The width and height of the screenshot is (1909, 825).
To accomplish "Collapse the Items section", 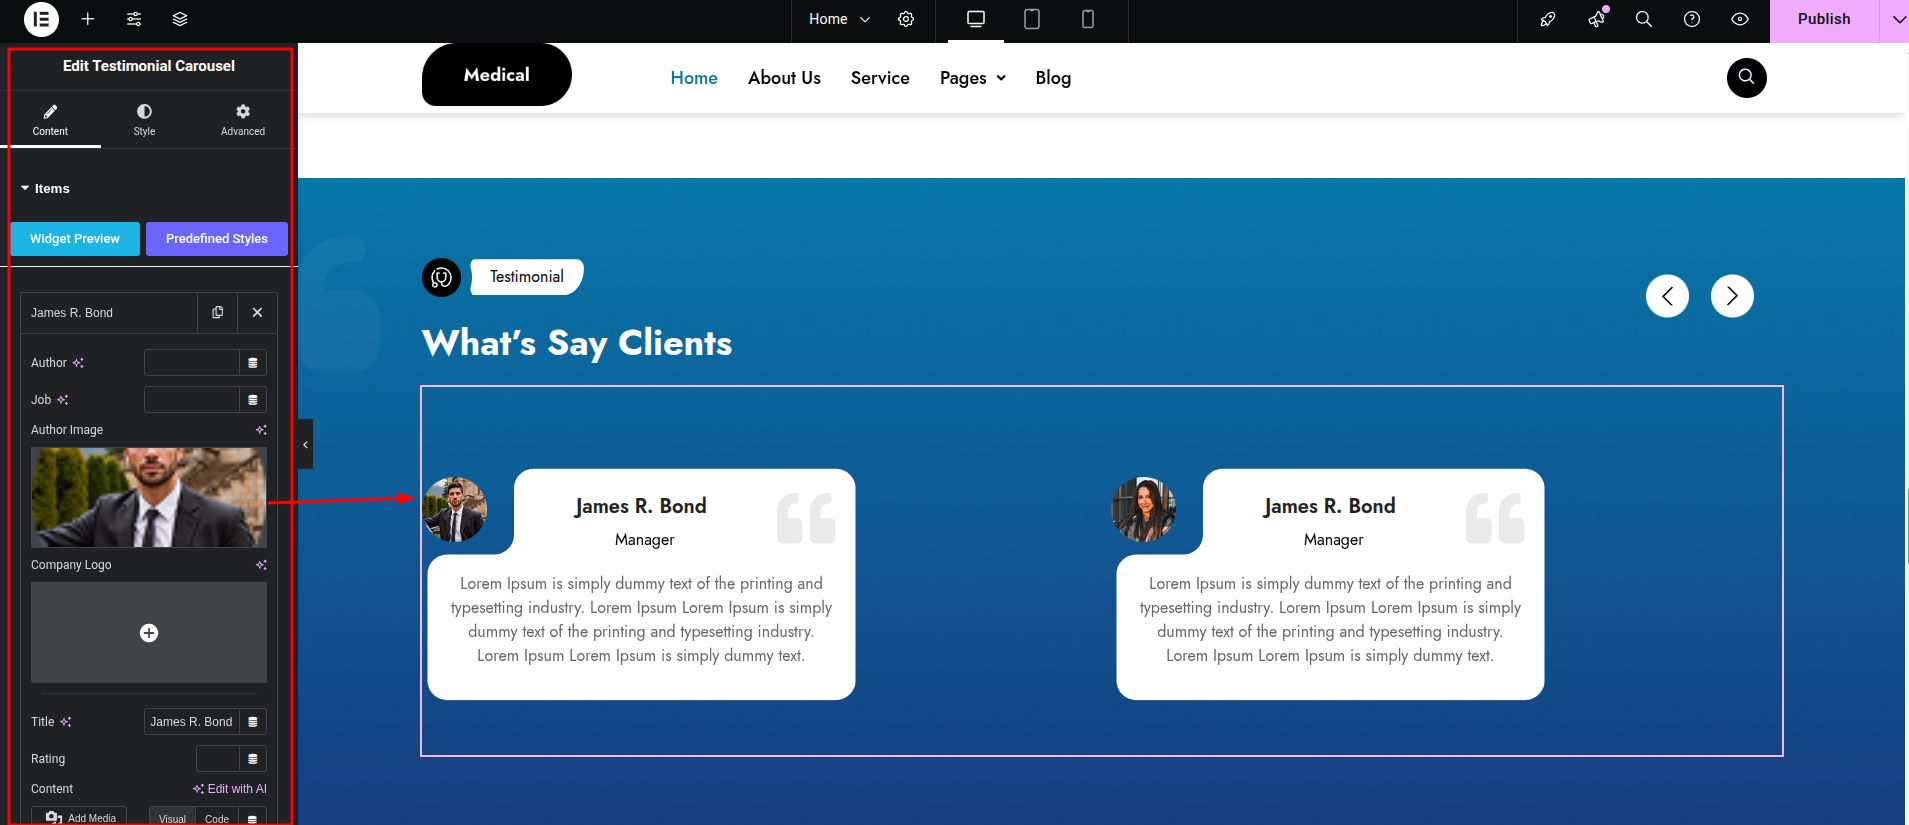I will (x=45, y=189).
